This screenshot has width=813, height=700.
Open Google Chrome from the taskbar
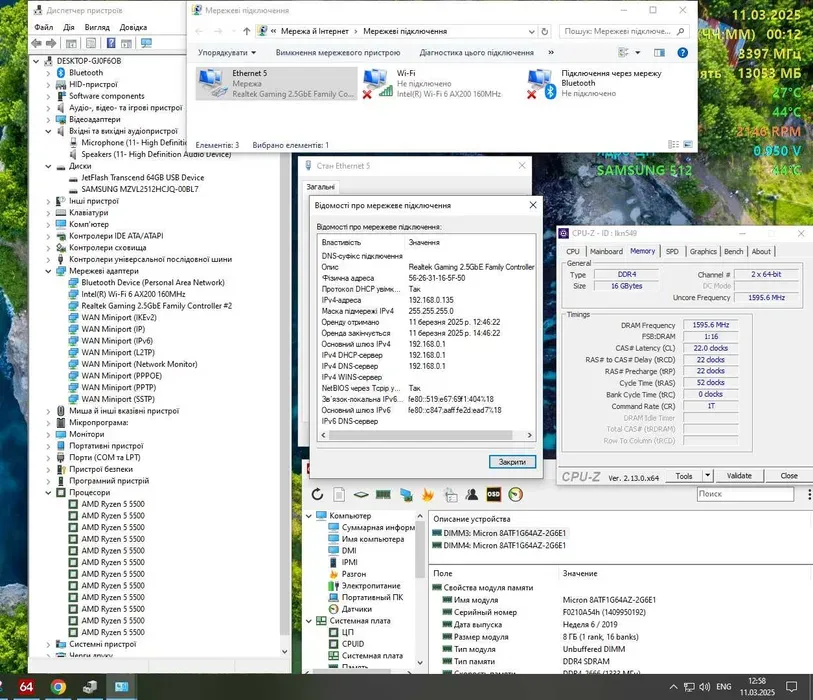(58, 687)
